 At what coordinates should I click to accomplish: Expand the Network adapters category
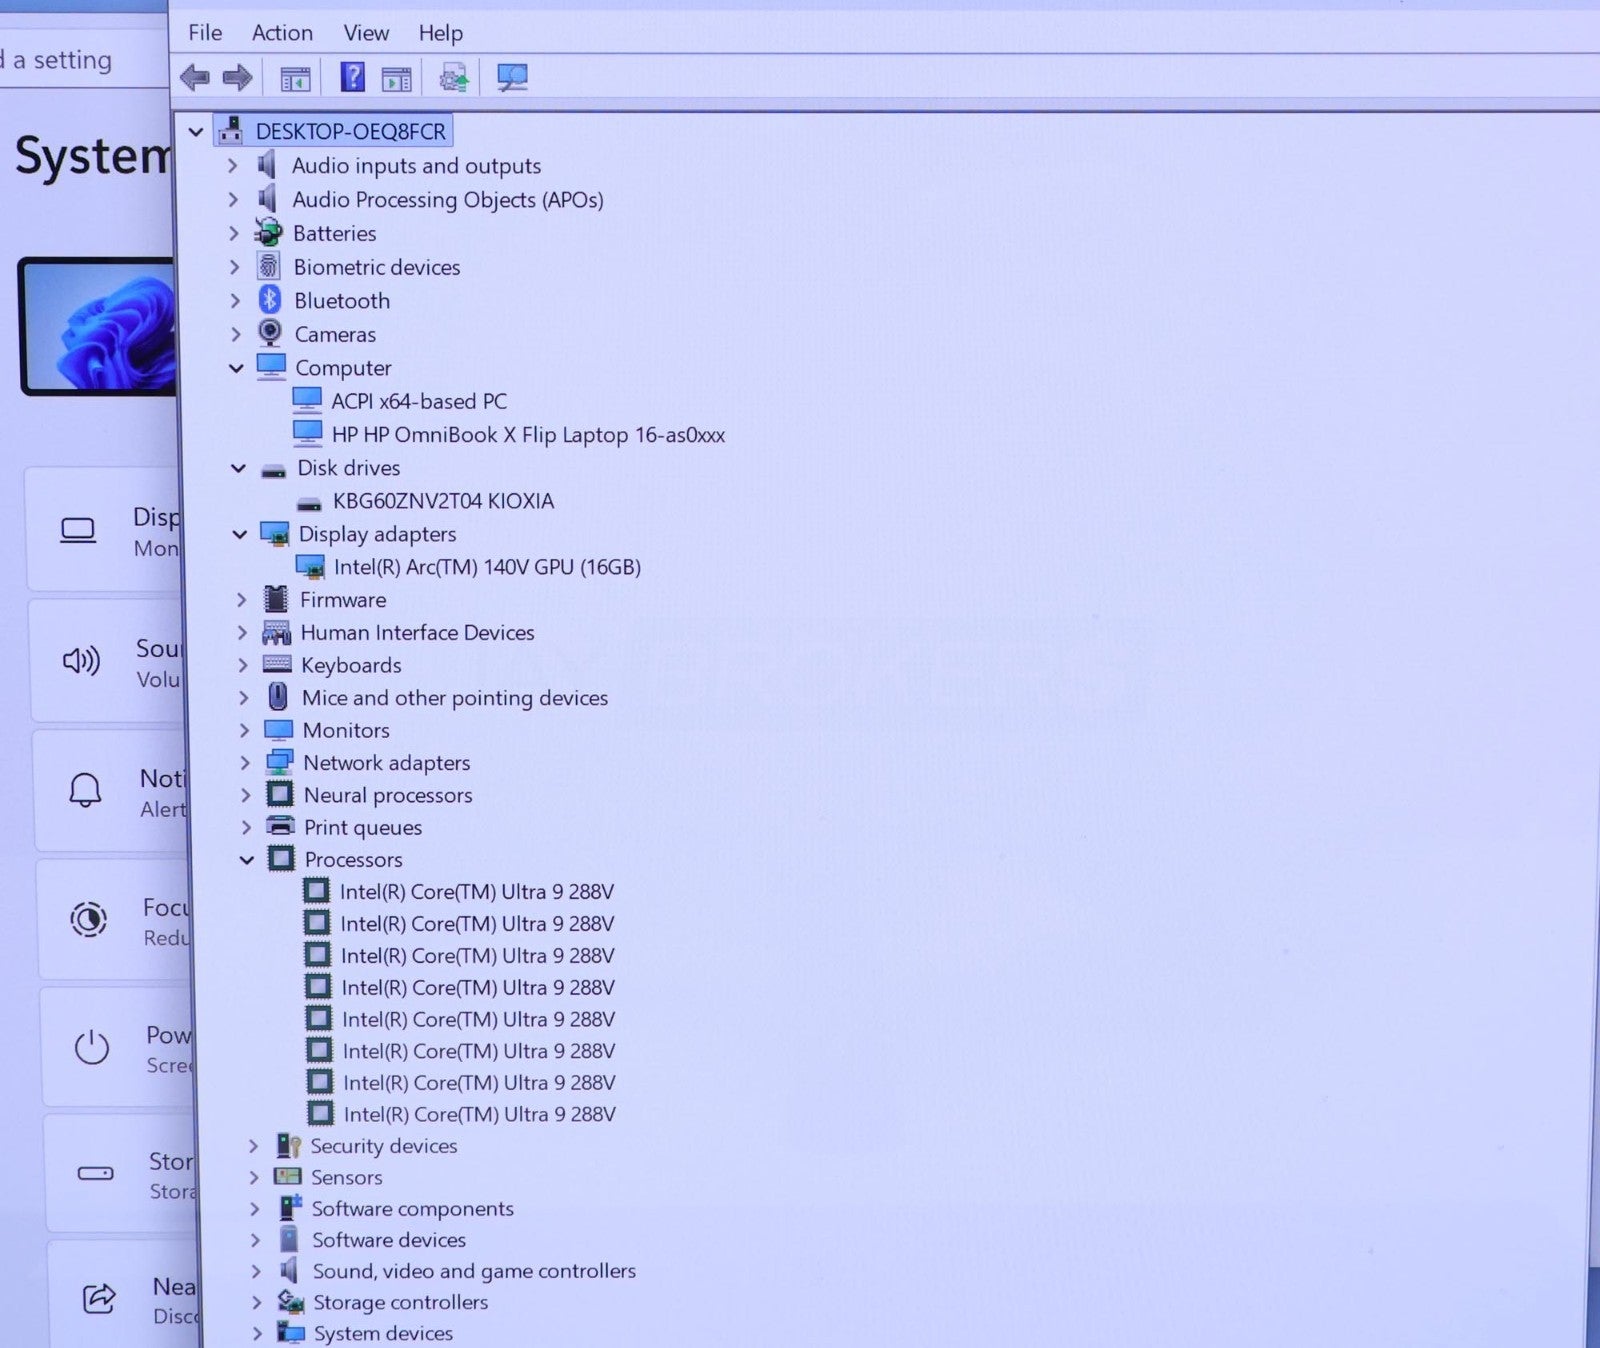click(x=245, y=763)
